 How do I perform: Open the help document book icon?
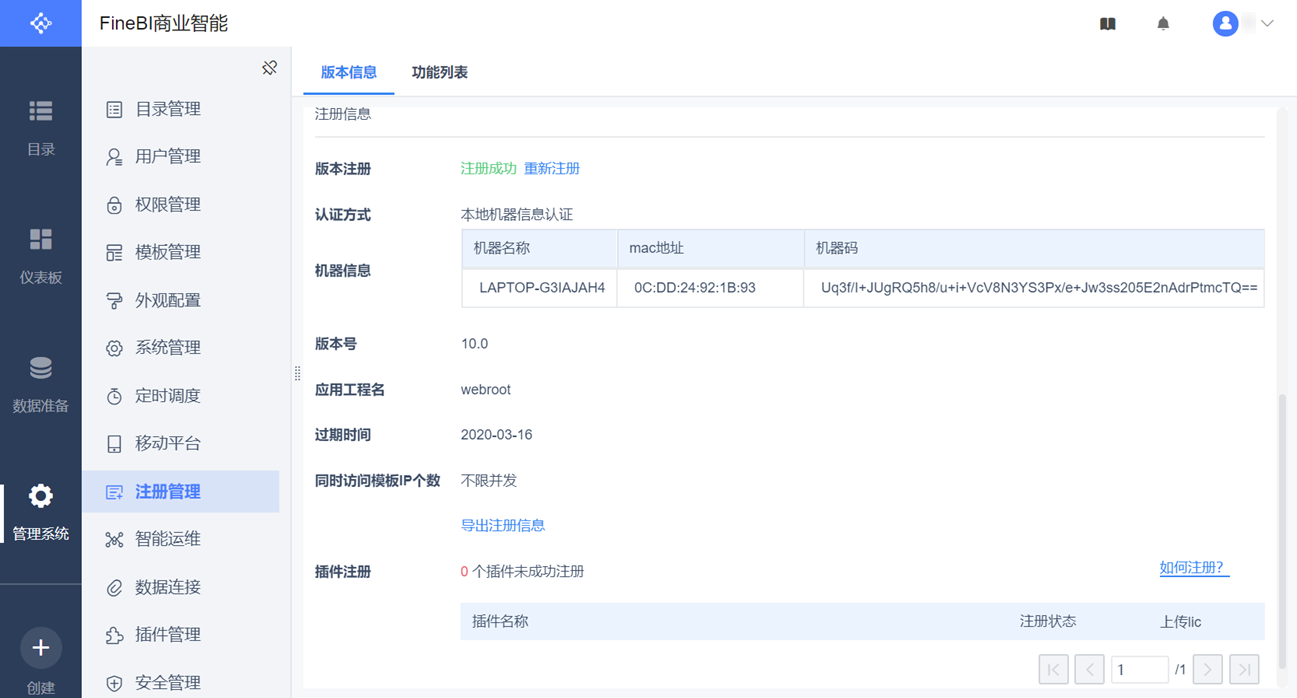click(x=1107, y=24)
